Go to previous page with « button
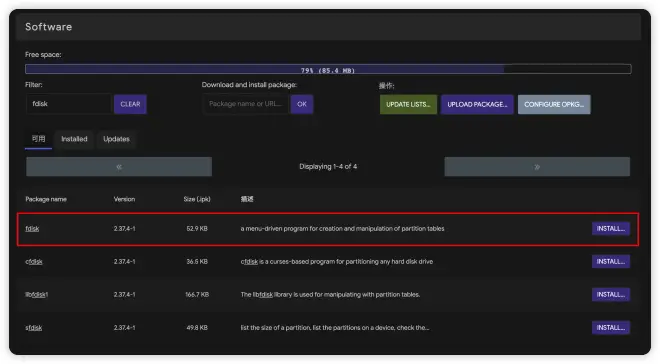The height and width of the screenshot is (364, 660). pos(119,167)
